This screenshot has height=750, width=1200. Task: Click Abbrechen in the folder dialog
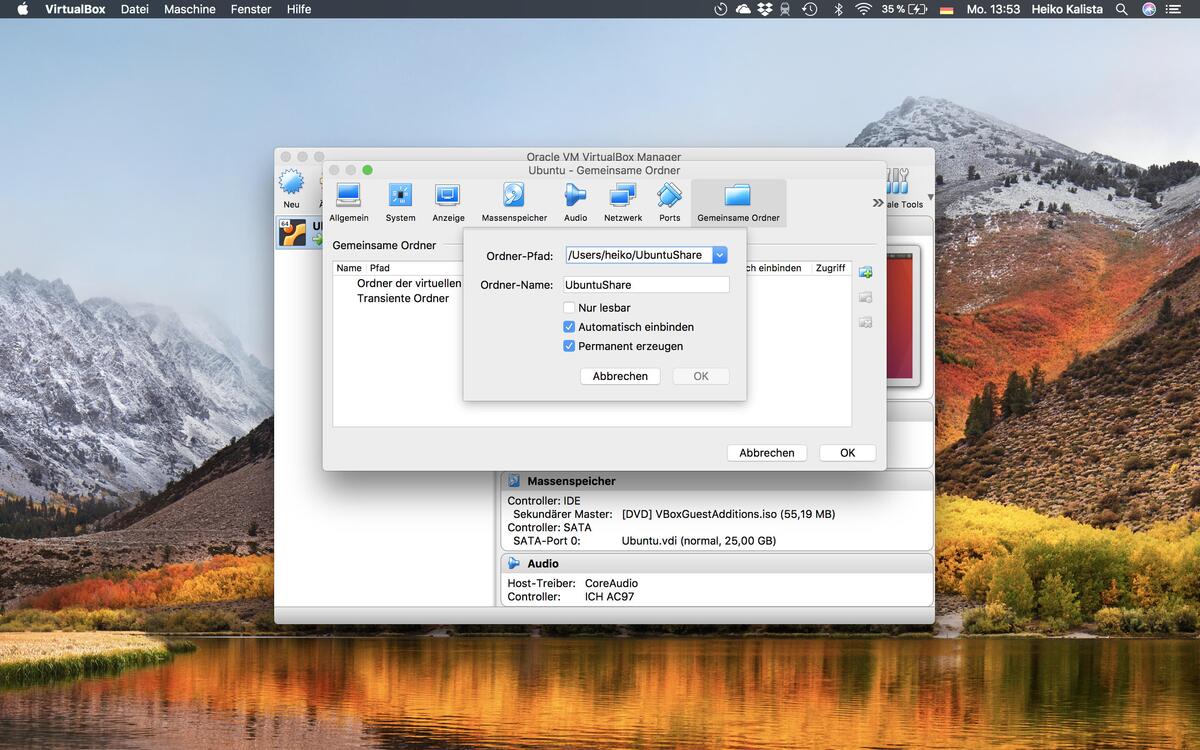coord(620,376)
